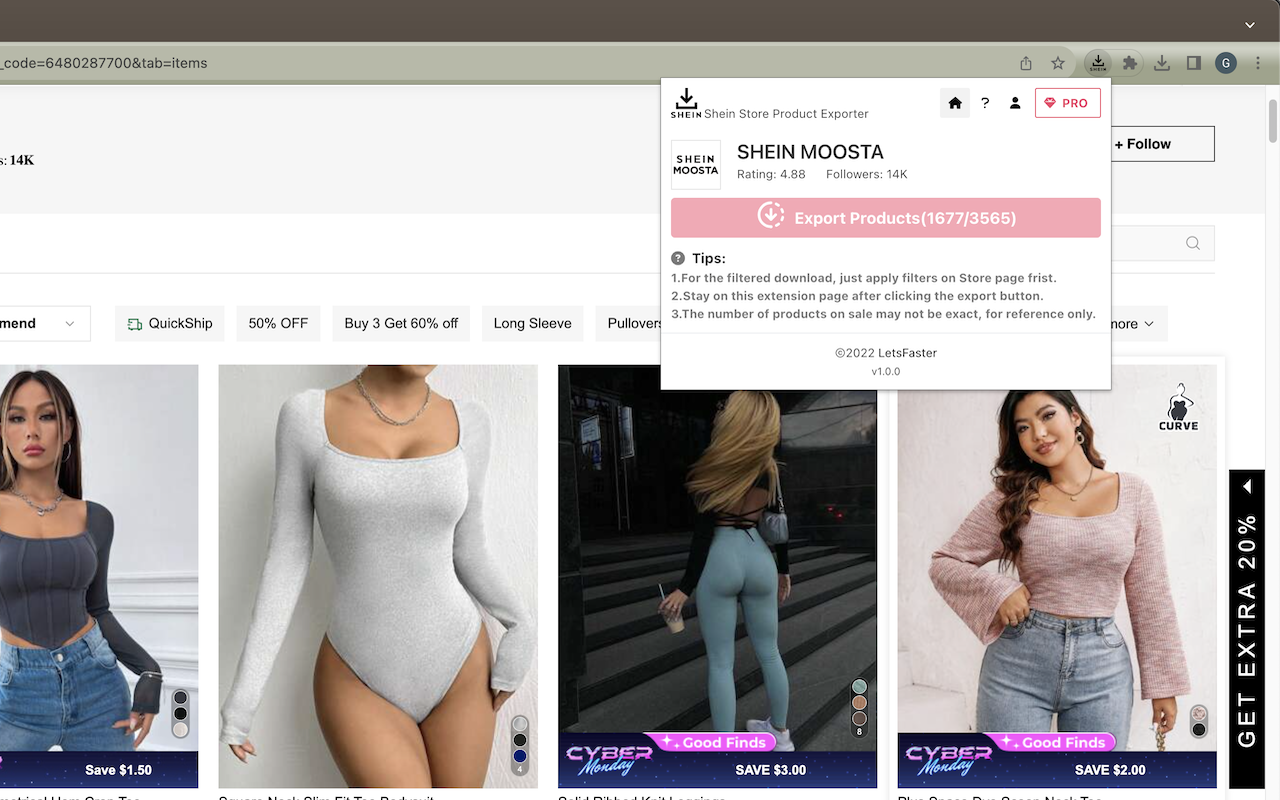Click the CURVE badge on pink top
Image resolution: width=1280 pixels, height=800 pixels.
[x=1179, y=407]
